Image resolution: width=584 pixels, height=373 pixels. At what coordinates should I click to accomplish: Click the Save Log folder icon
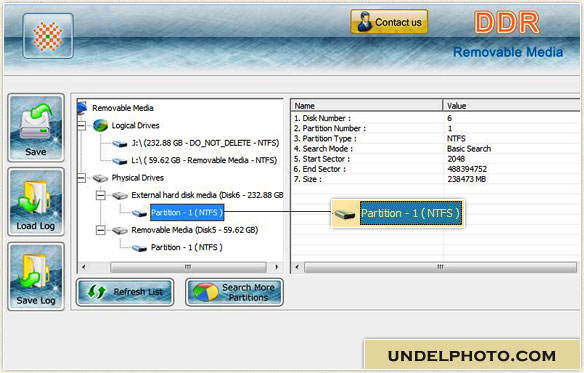click(x=35, y=272)
